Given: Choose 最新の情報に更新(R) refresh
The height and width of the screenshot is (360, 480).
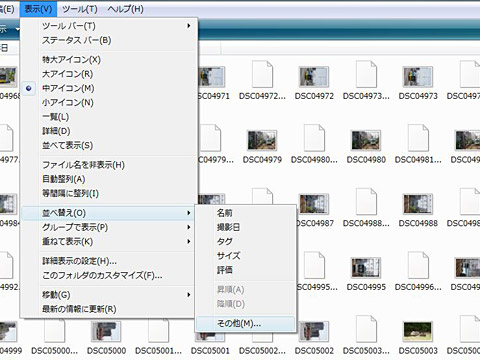Looking at the screenshot, I should click(x=109, y=309).
